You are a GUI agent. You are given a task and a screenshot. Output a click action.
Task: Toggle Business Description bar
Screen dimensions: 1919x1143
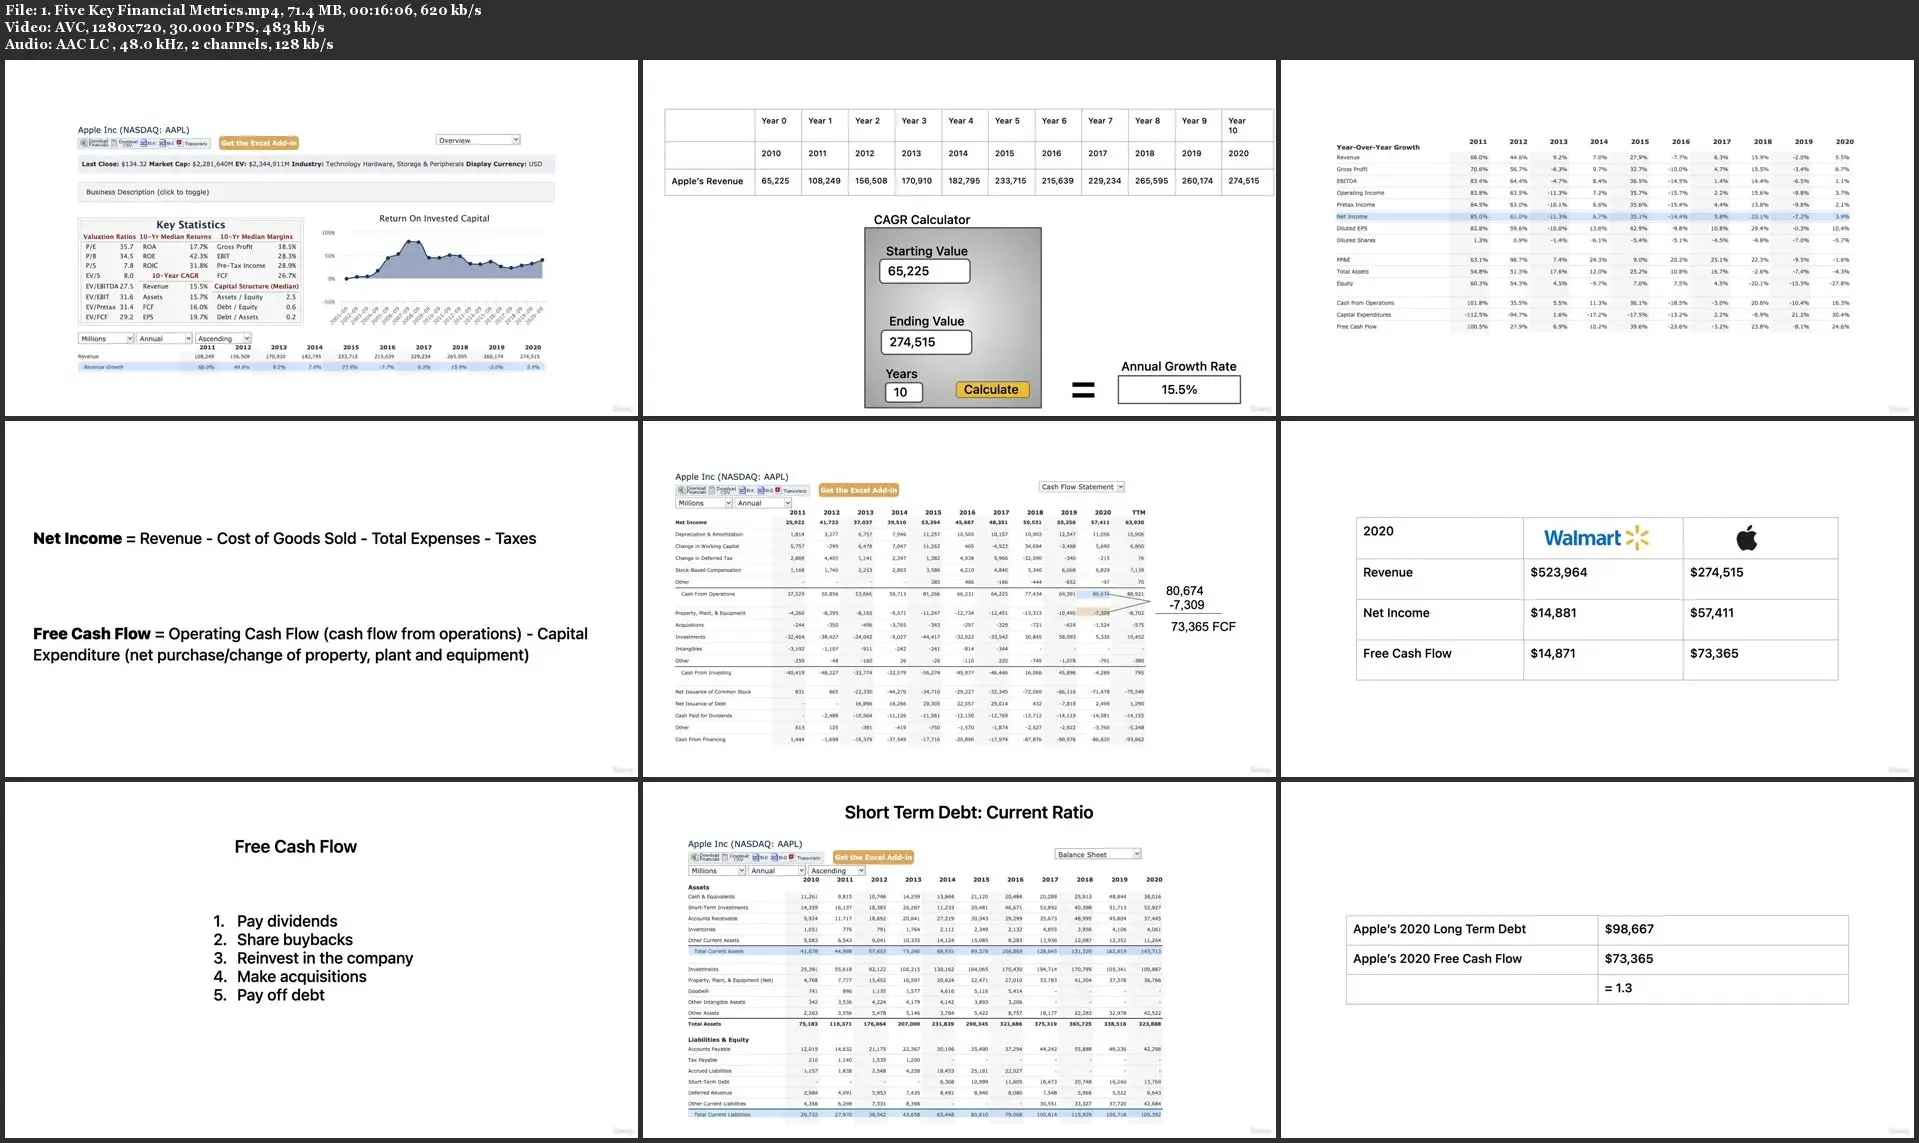click(x=316, y=192)
